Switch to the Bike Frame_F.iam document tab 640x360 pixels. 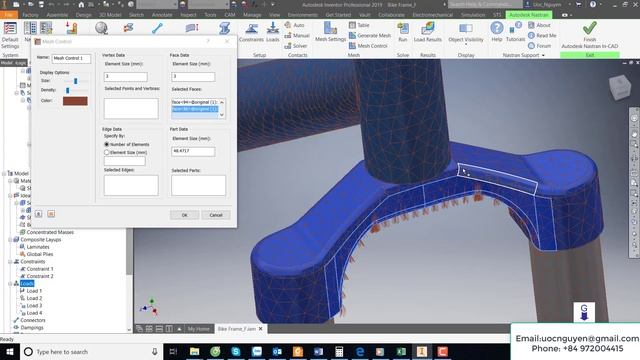tap(237, 329)
